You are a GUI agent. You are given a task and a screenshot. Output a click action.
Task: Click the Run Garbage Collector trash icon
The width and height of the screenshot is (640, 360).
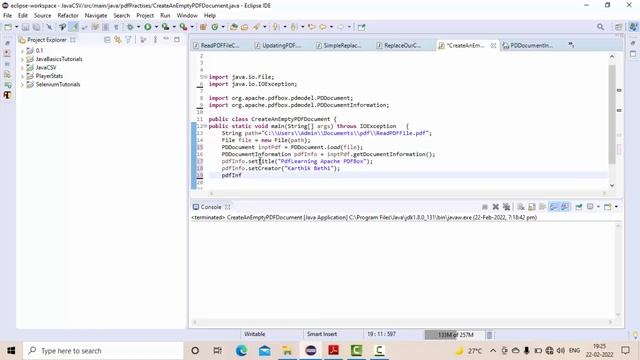(489, 335)
